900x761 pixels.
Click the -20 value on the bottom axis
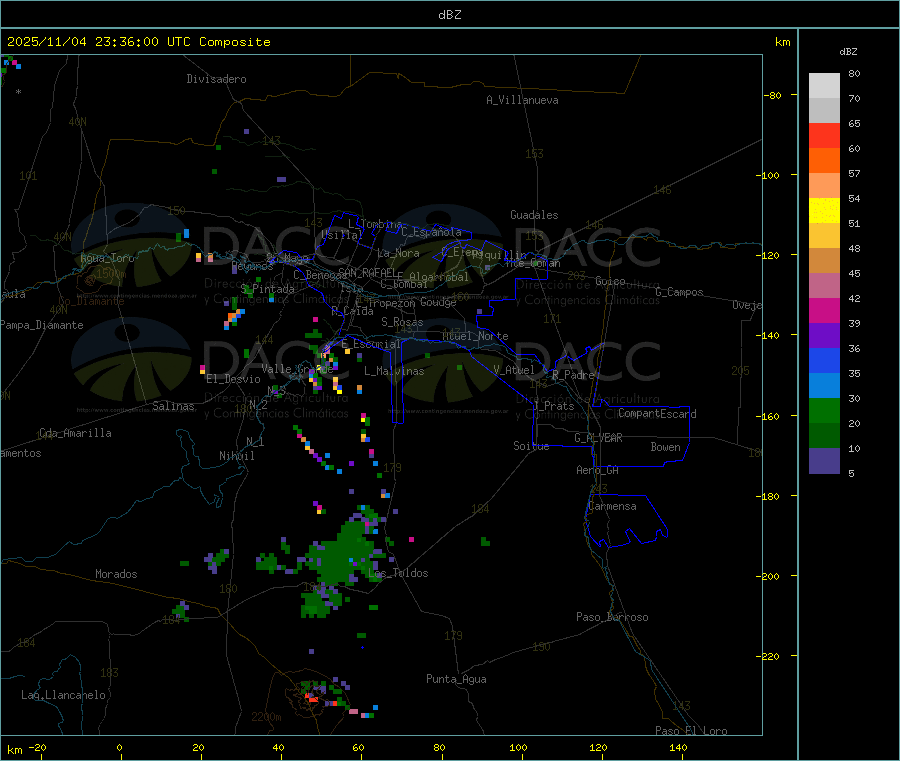[37, 748]
